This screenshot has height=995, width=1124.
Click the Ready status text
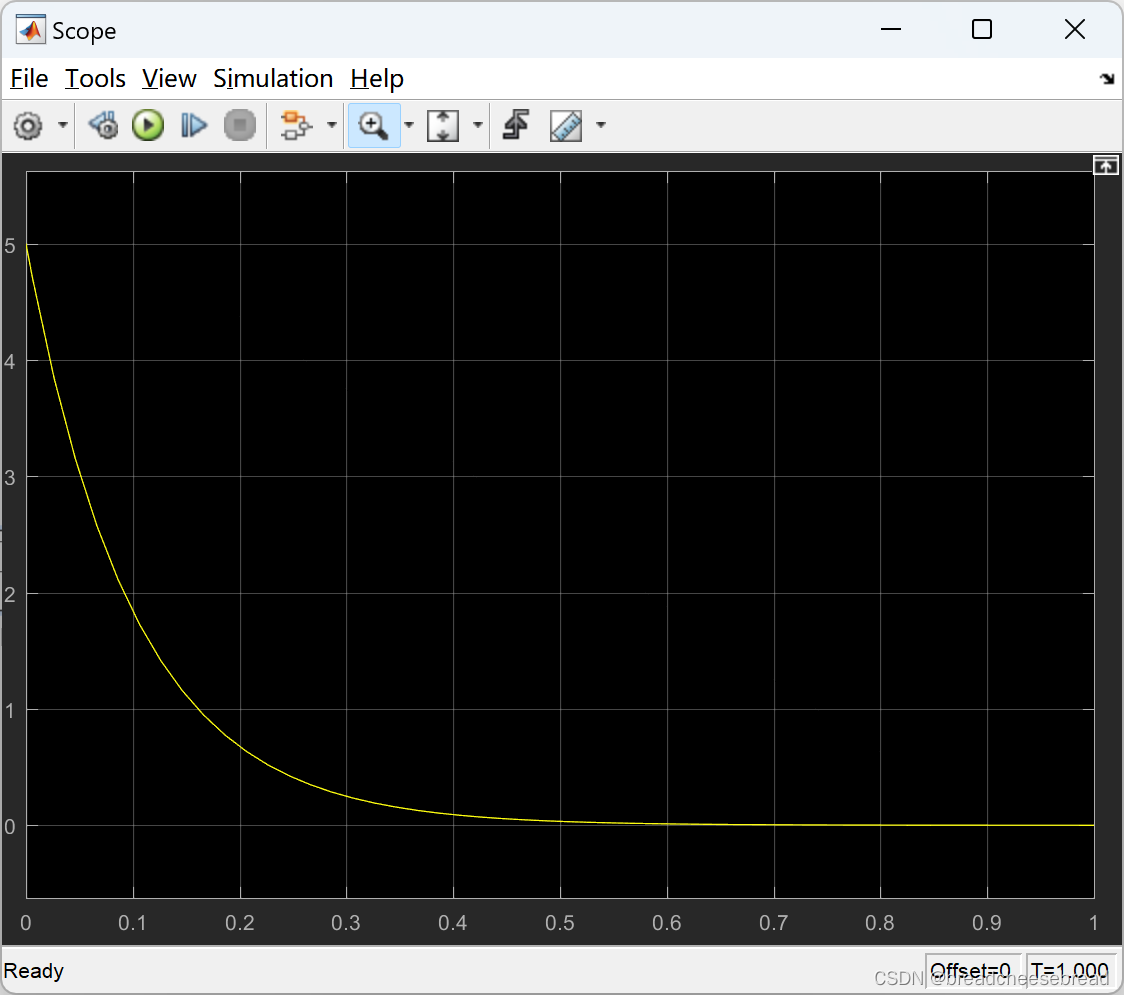click(x=34, y=971)
